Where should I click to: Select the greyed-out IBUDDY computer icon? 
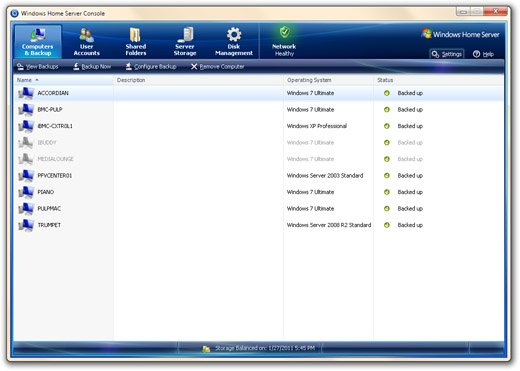[26, 142]
